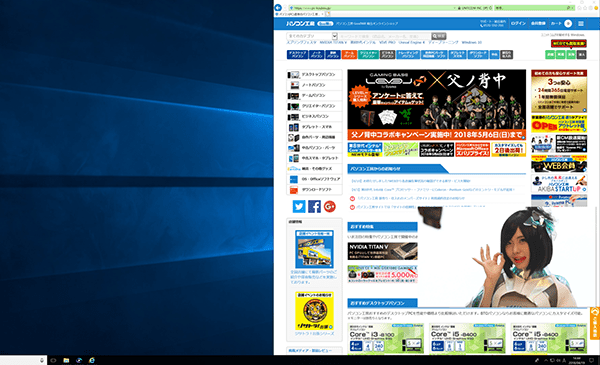Screen dimensions: 600x365
Task: Click the magnifier search button
Action: pos(439,36)
